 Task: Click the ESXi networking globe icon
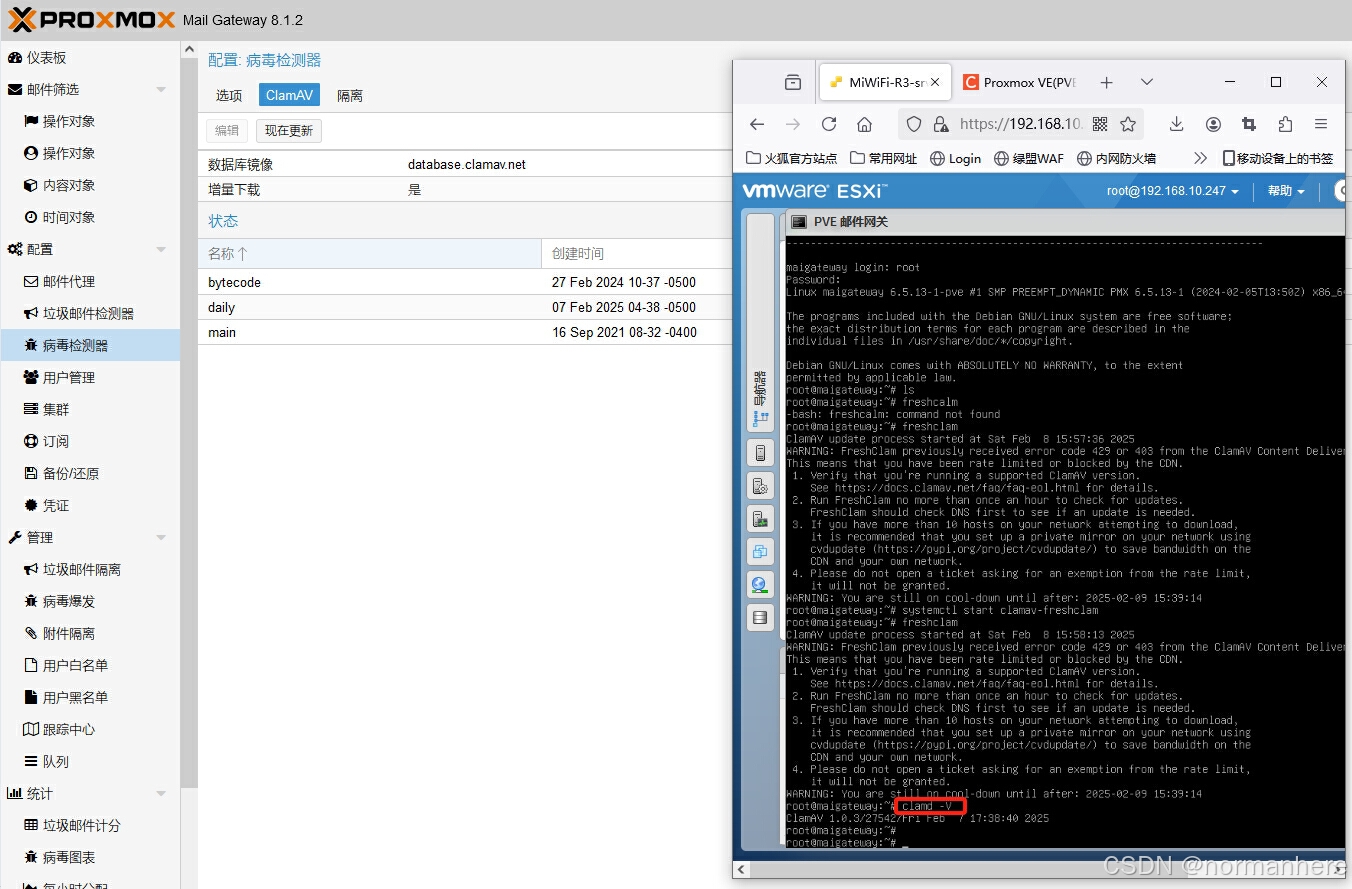point(760,584)
